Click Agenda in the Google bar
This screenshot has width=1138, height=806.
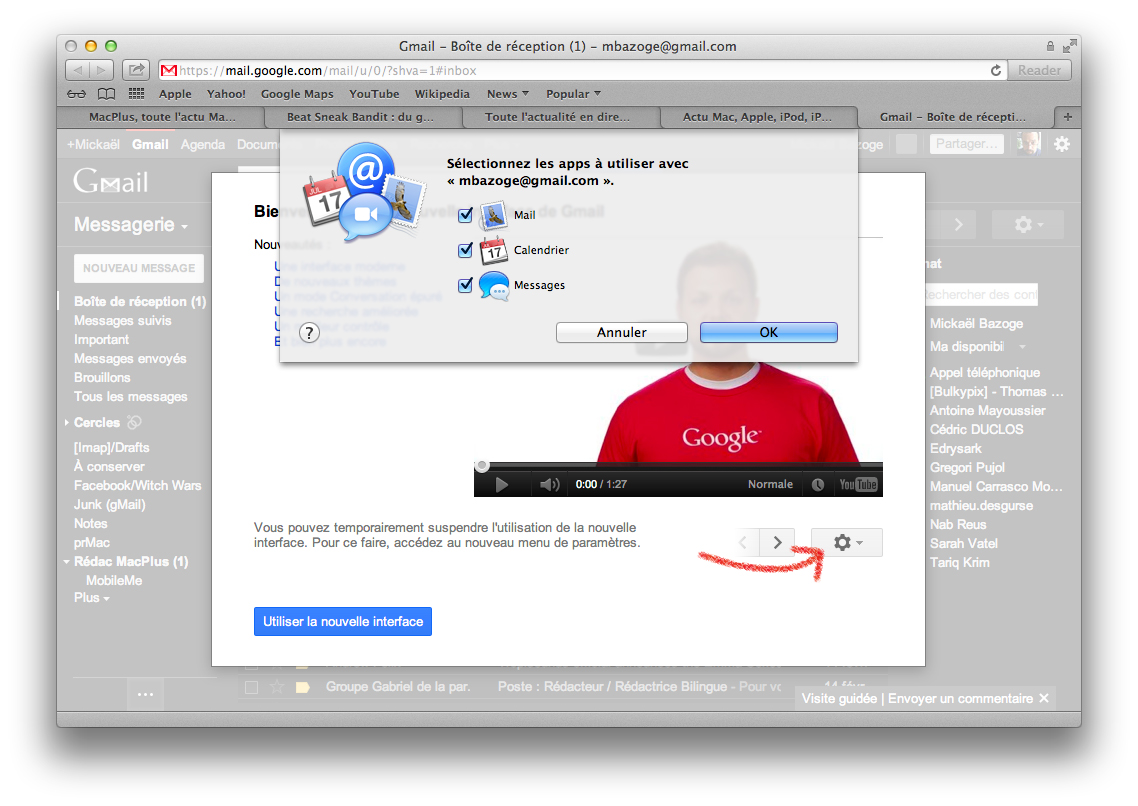pos(202,144)
